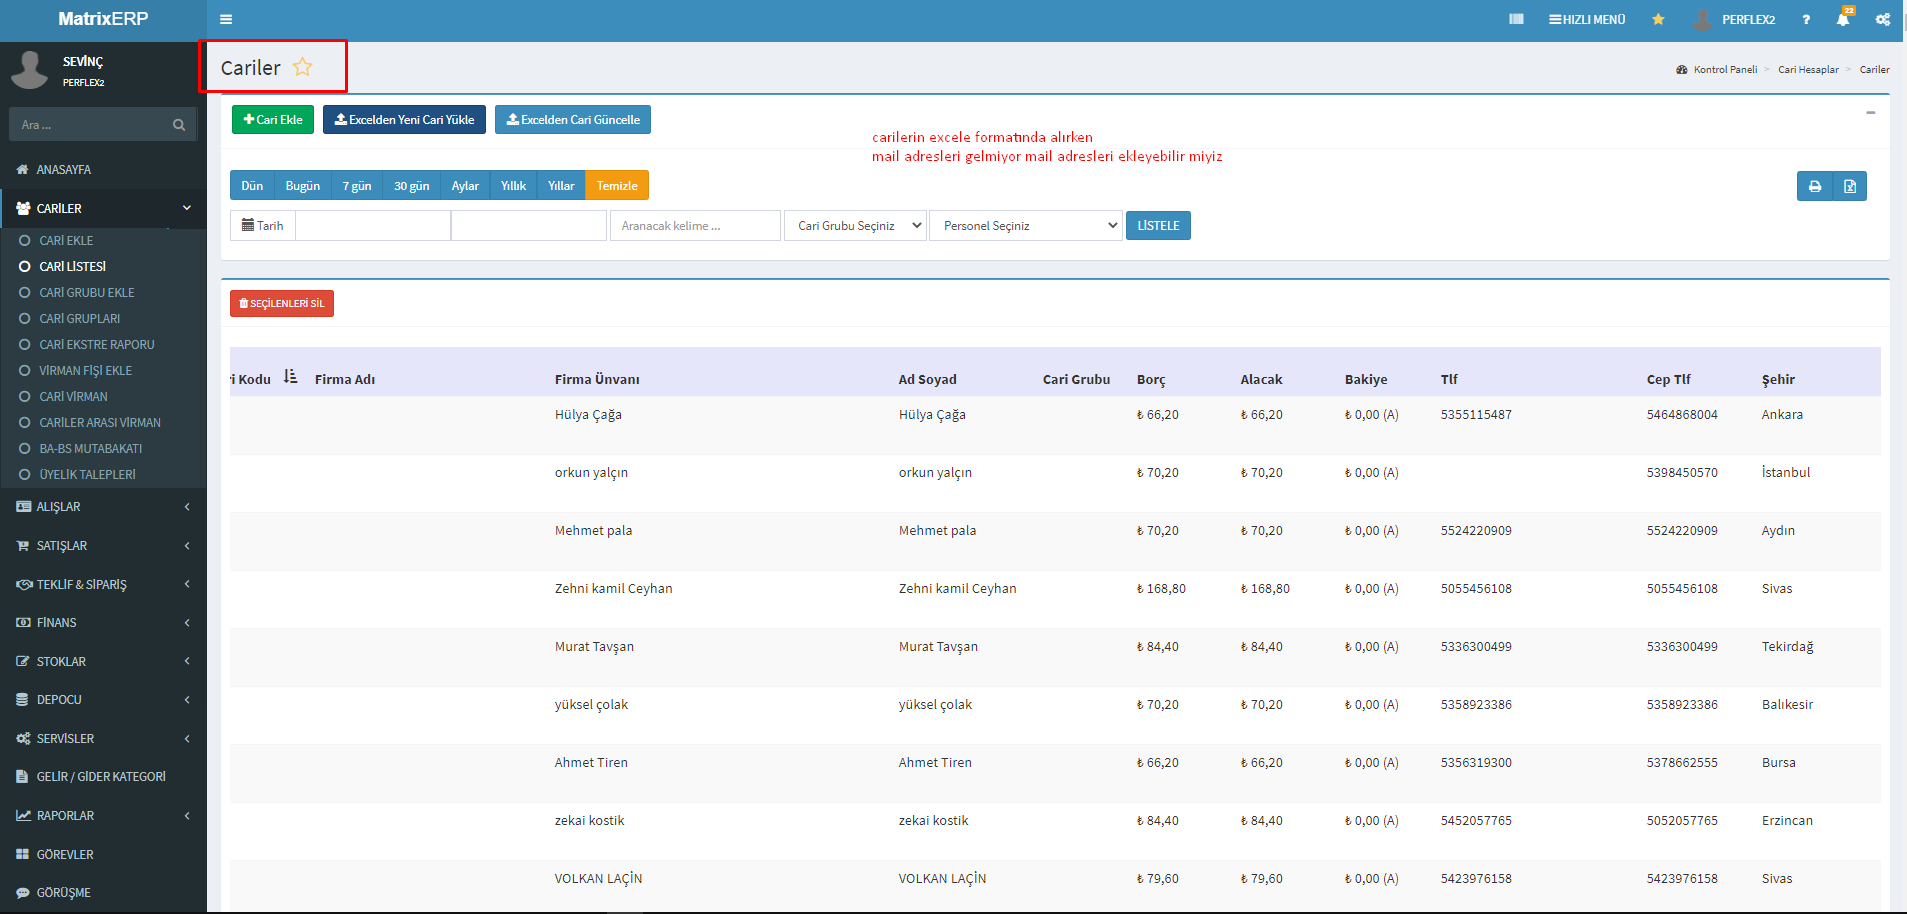
Task: Open the help question mark icon
Action: pos(1806,19)
